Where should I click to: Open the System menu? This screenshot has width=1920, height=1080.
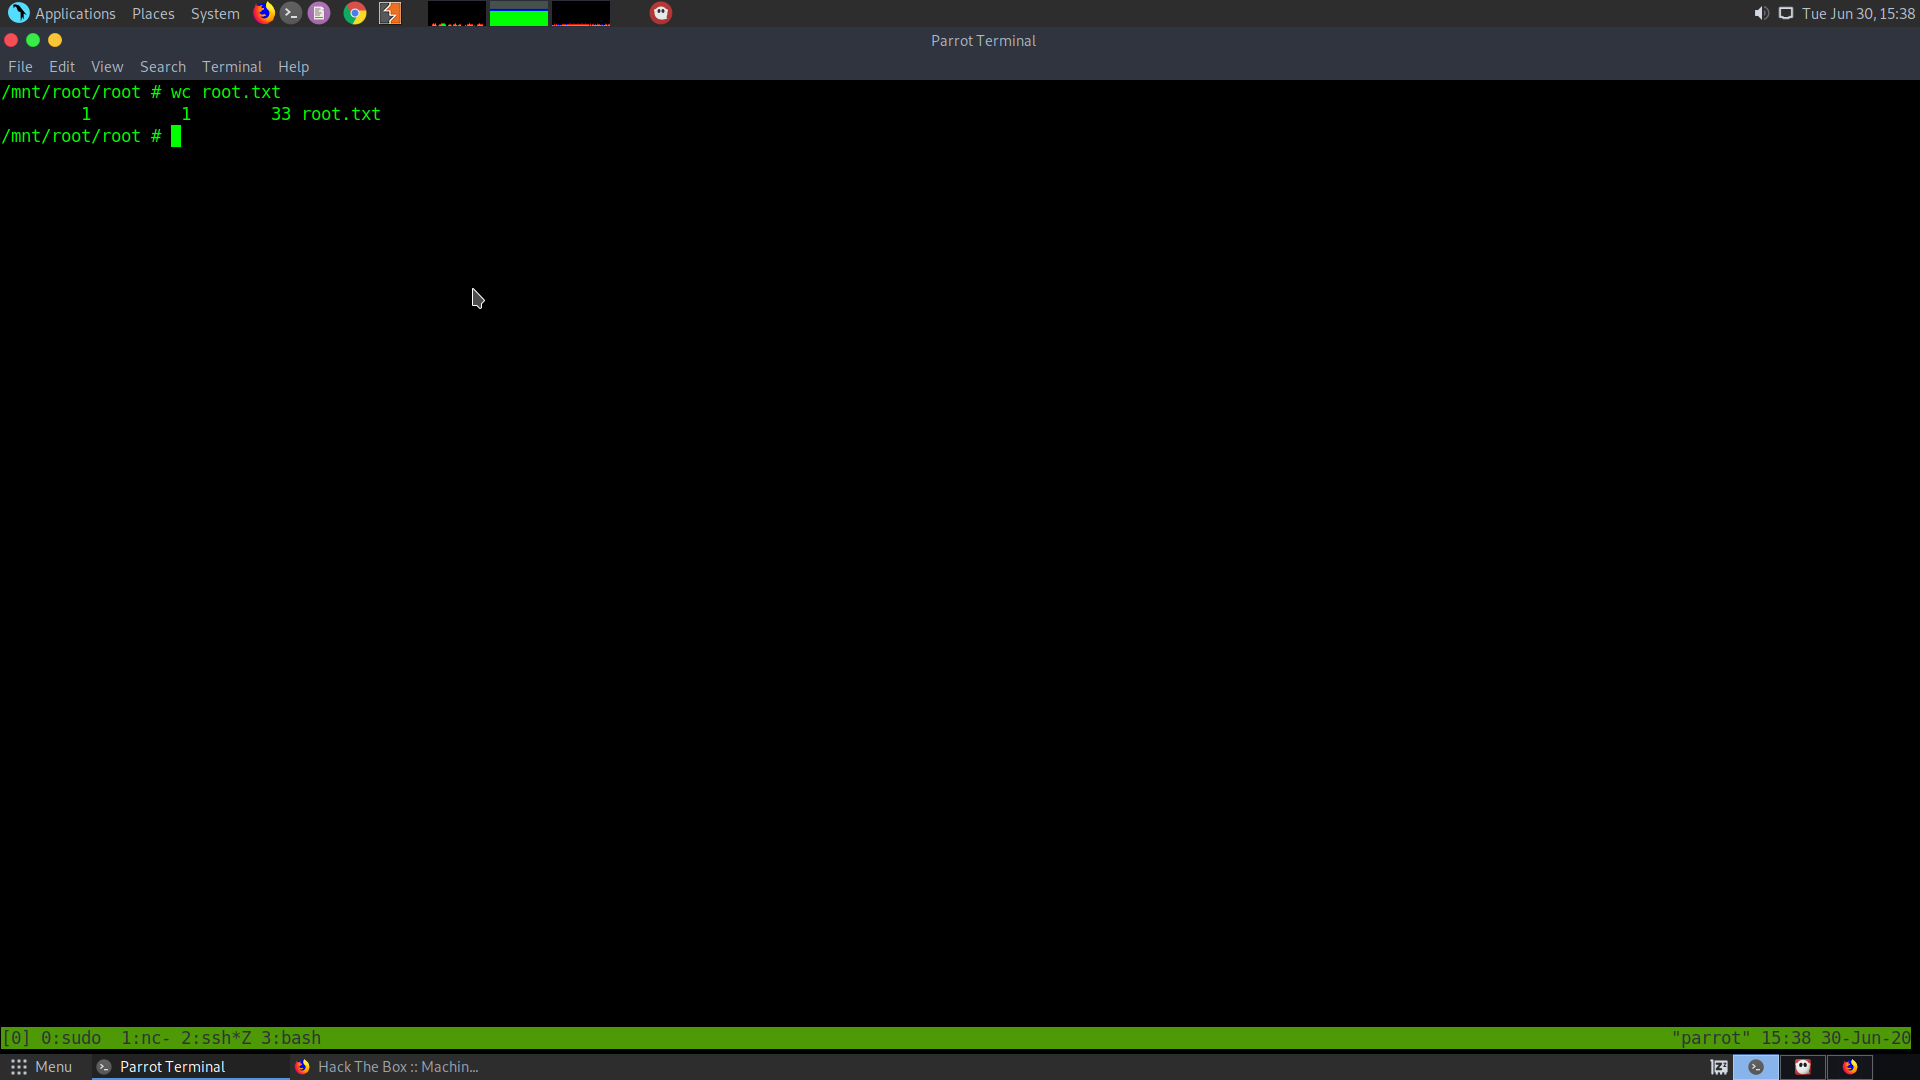pyautogui.click(x=215, y=13)
